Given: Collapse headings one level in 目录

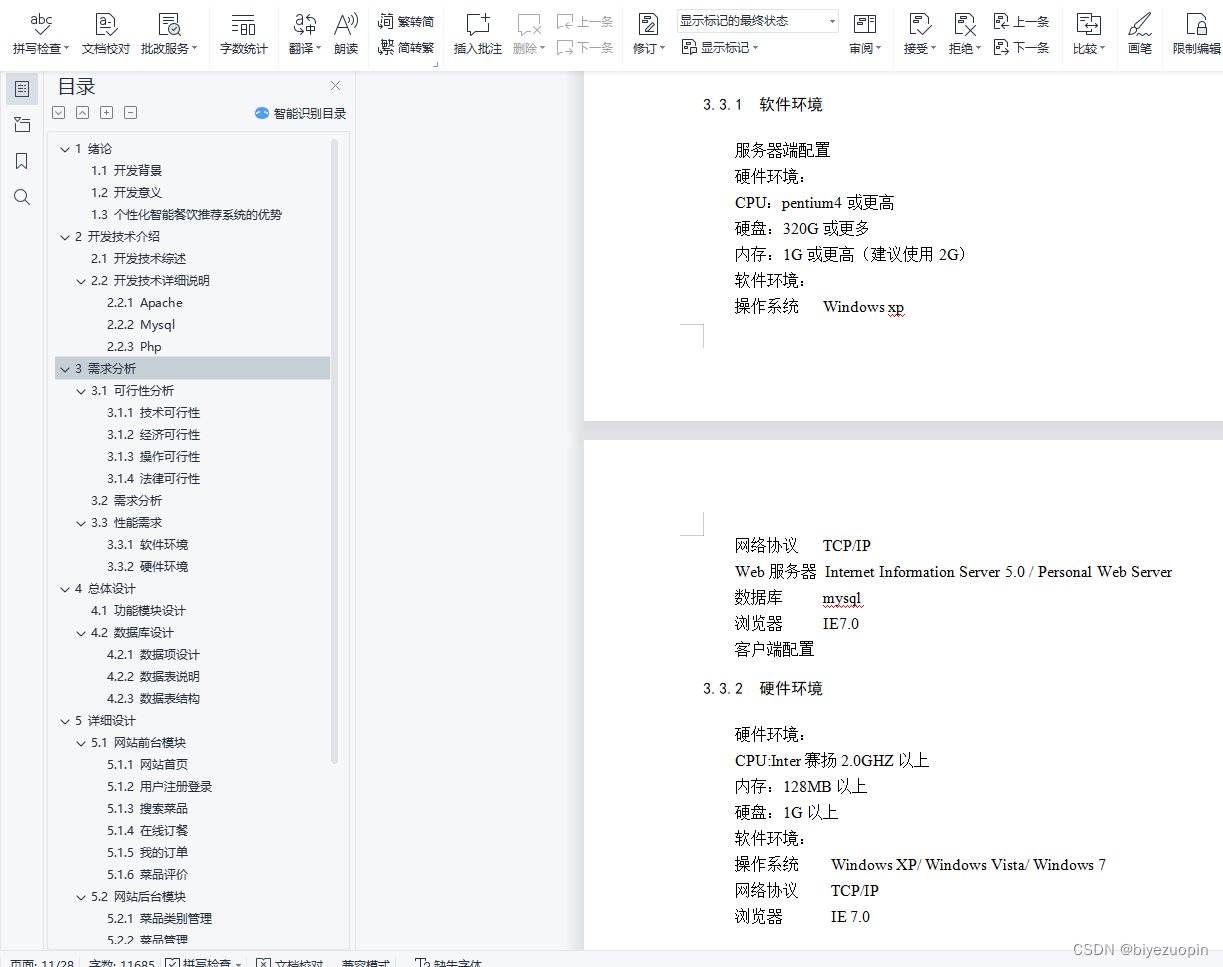Looking at the screenshot, I should [x=83, y=113].
